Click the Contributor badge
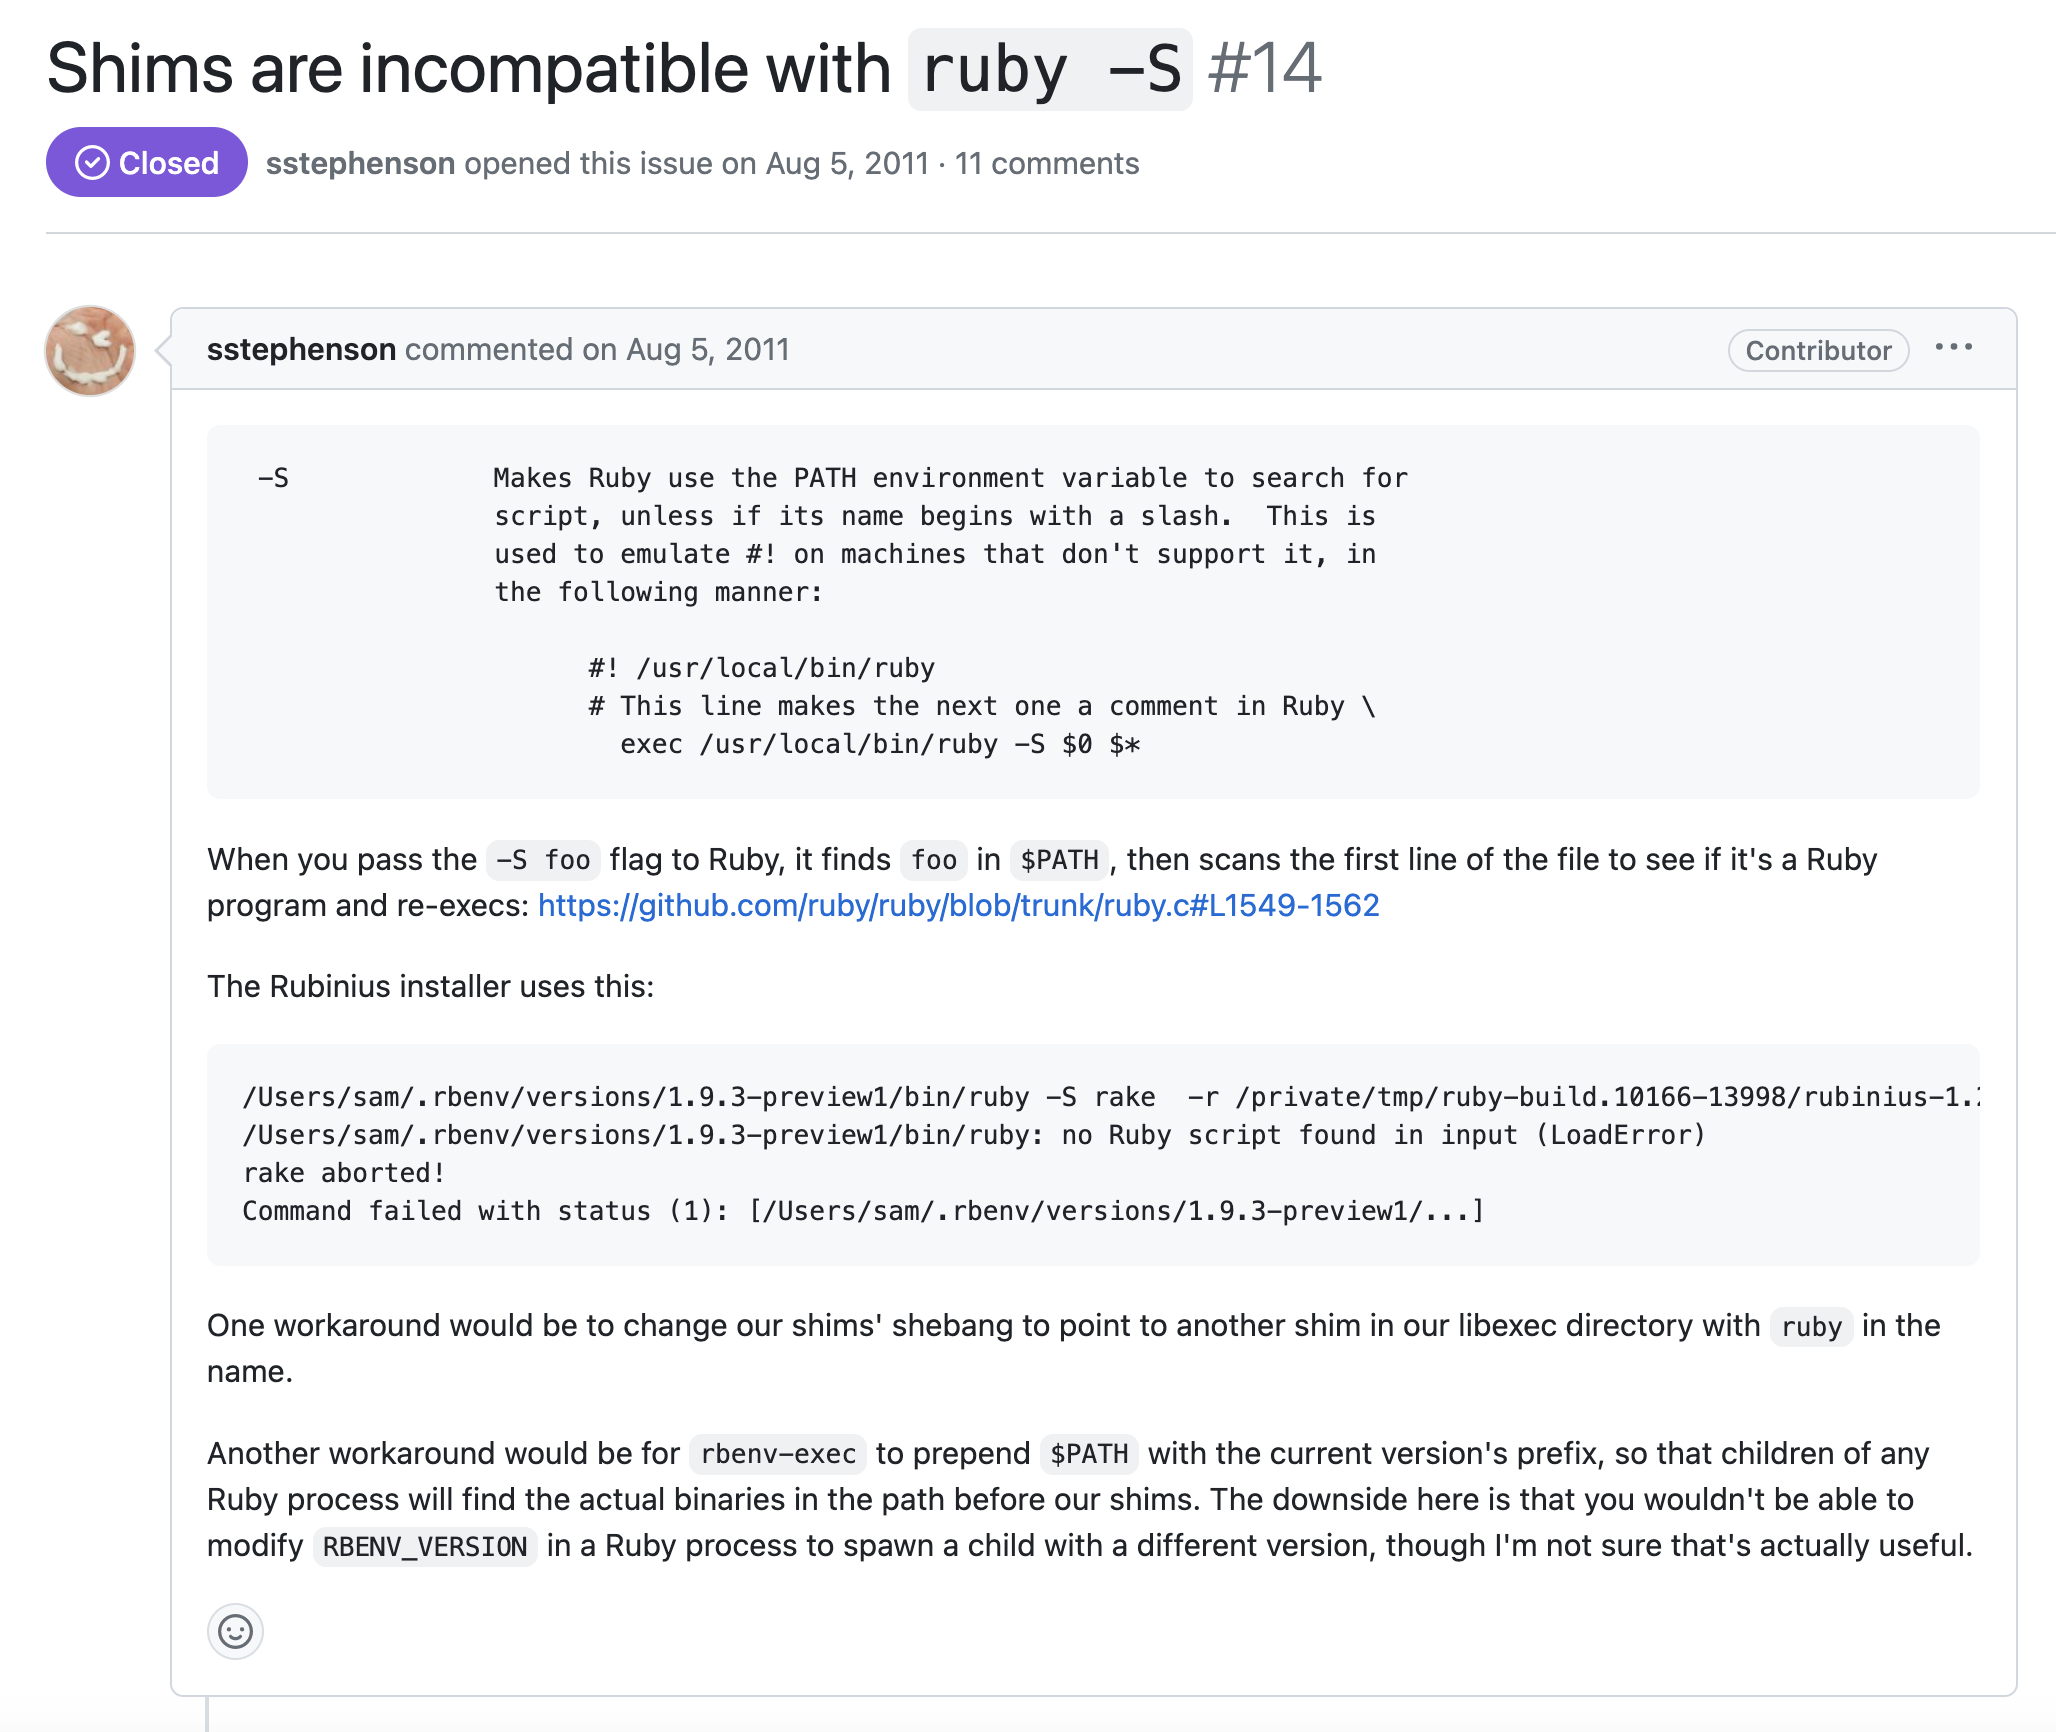The image size is (2056, 1732). [x=1818, y=350]
